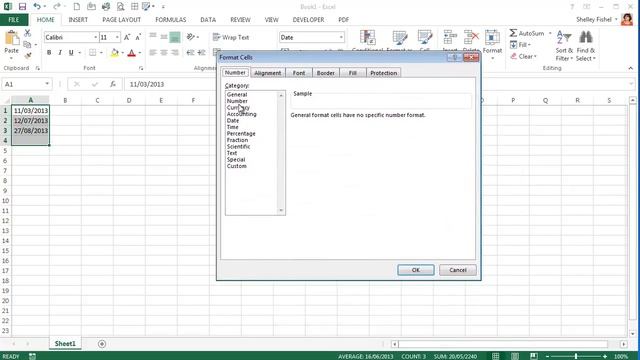Toggle Italic formatting
Image resolution: width=640 pixels, height=360 pixels.
[60, 53]
